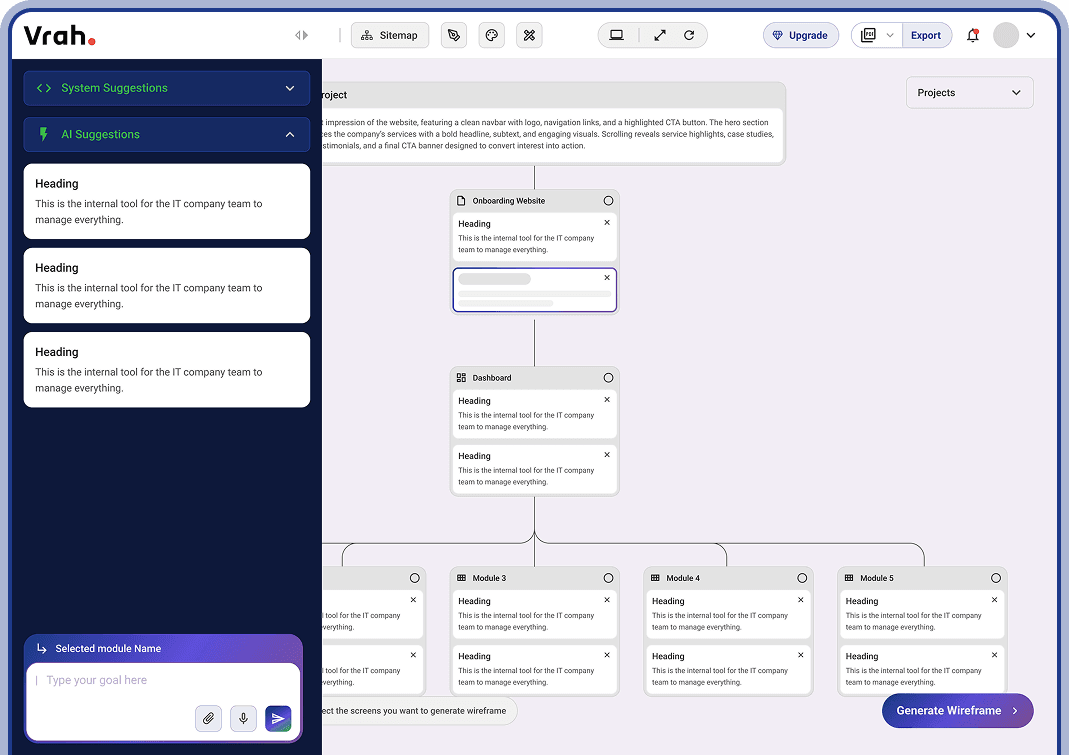Select the Module 5 screen circle
Viewport: 1069px width, 755px height.
995,577
